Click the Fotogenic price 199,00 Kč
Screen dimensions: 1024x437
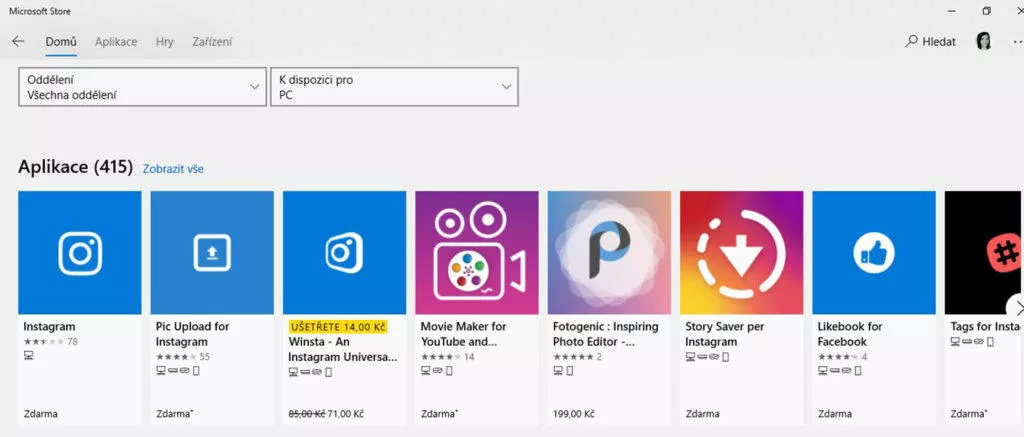click(x=573, y=414)
